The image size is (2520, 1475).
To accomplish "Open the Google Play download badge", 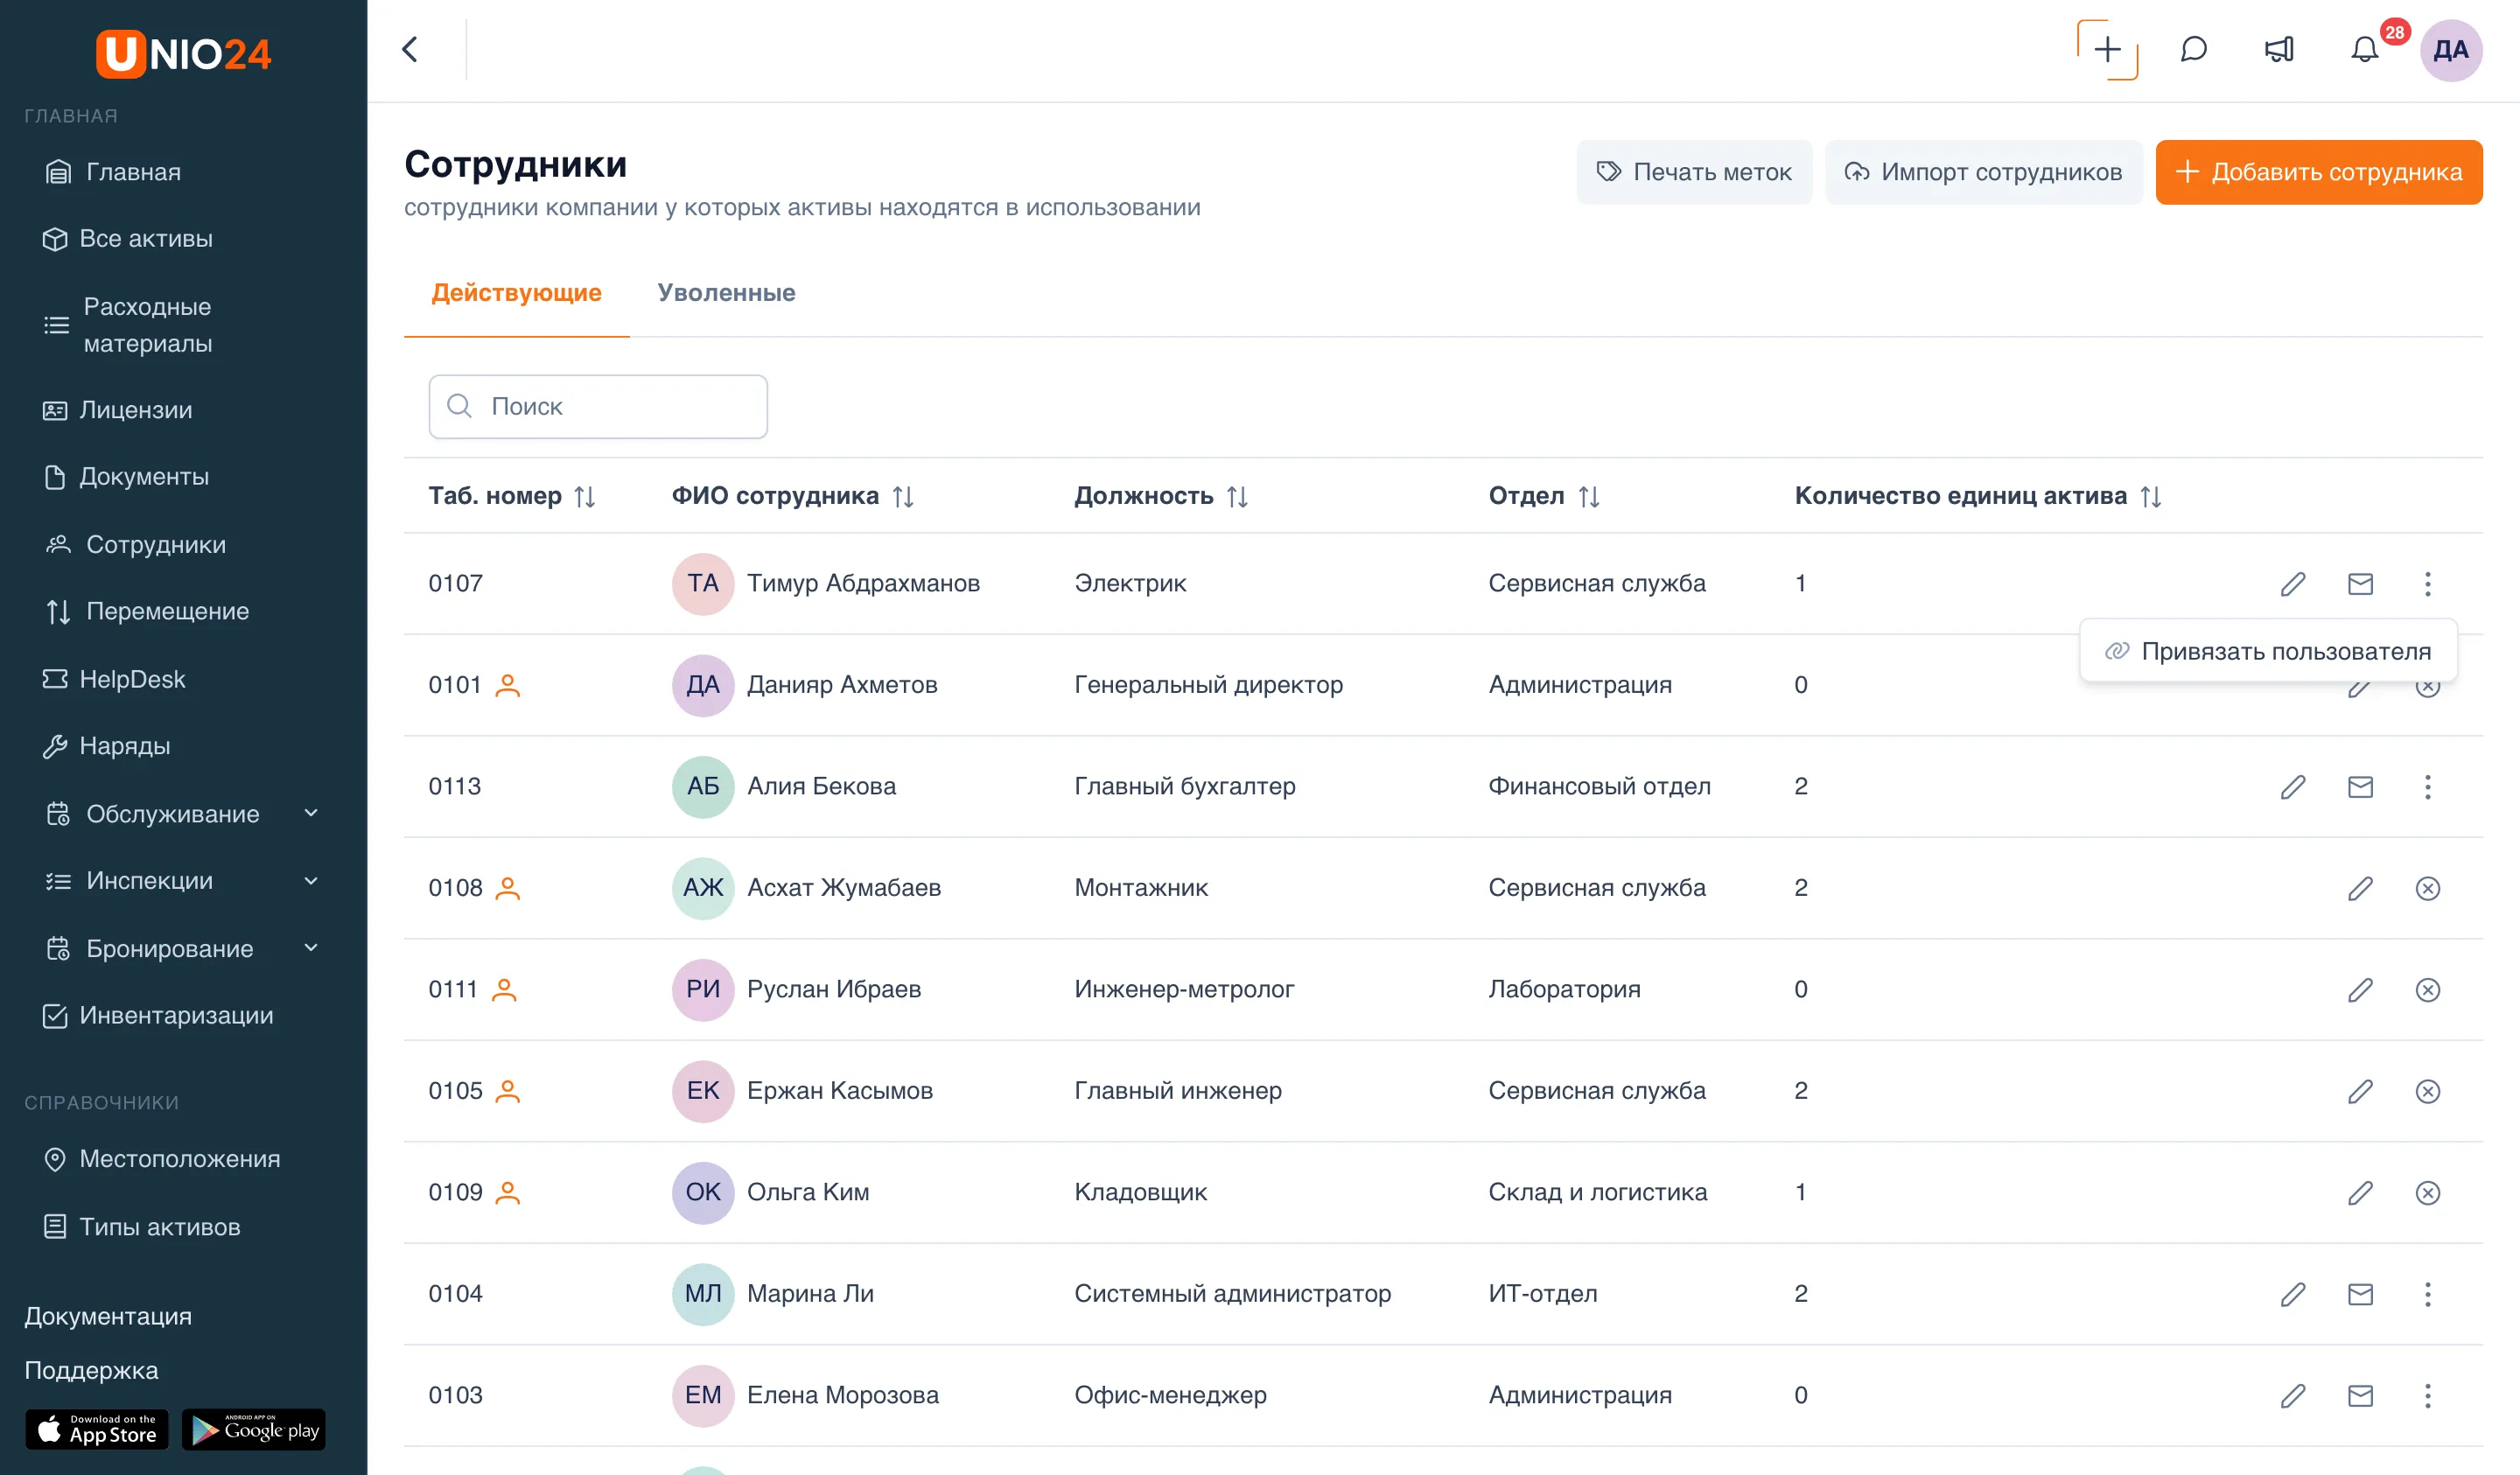I will 254,1430.
